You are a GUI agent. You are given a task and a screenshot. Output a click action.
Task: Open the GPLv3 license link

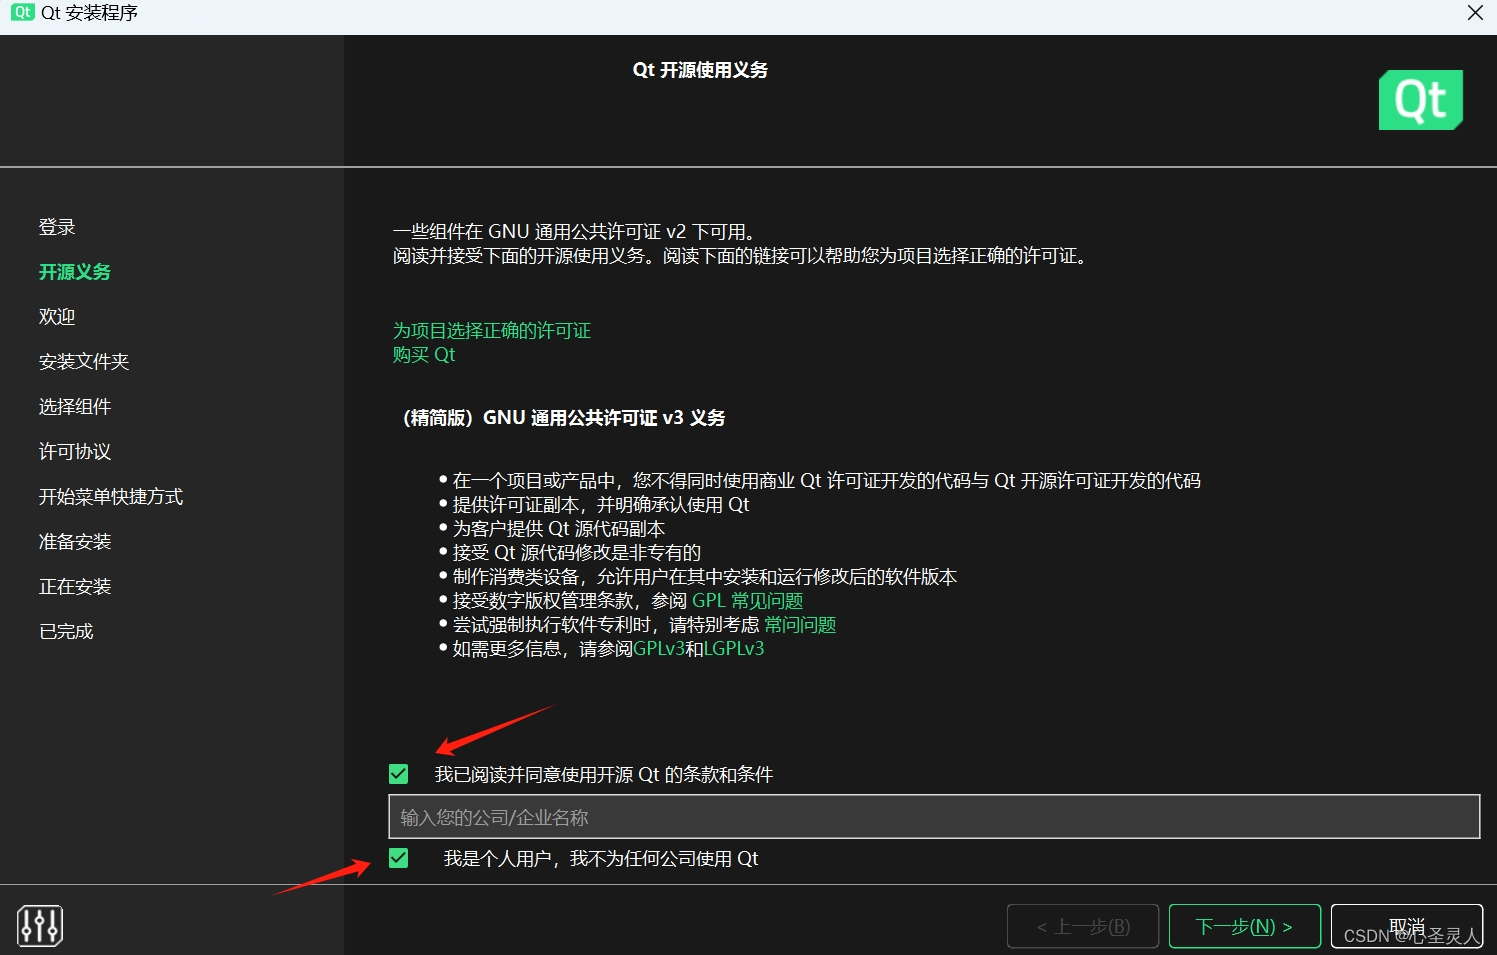(661, 648)
